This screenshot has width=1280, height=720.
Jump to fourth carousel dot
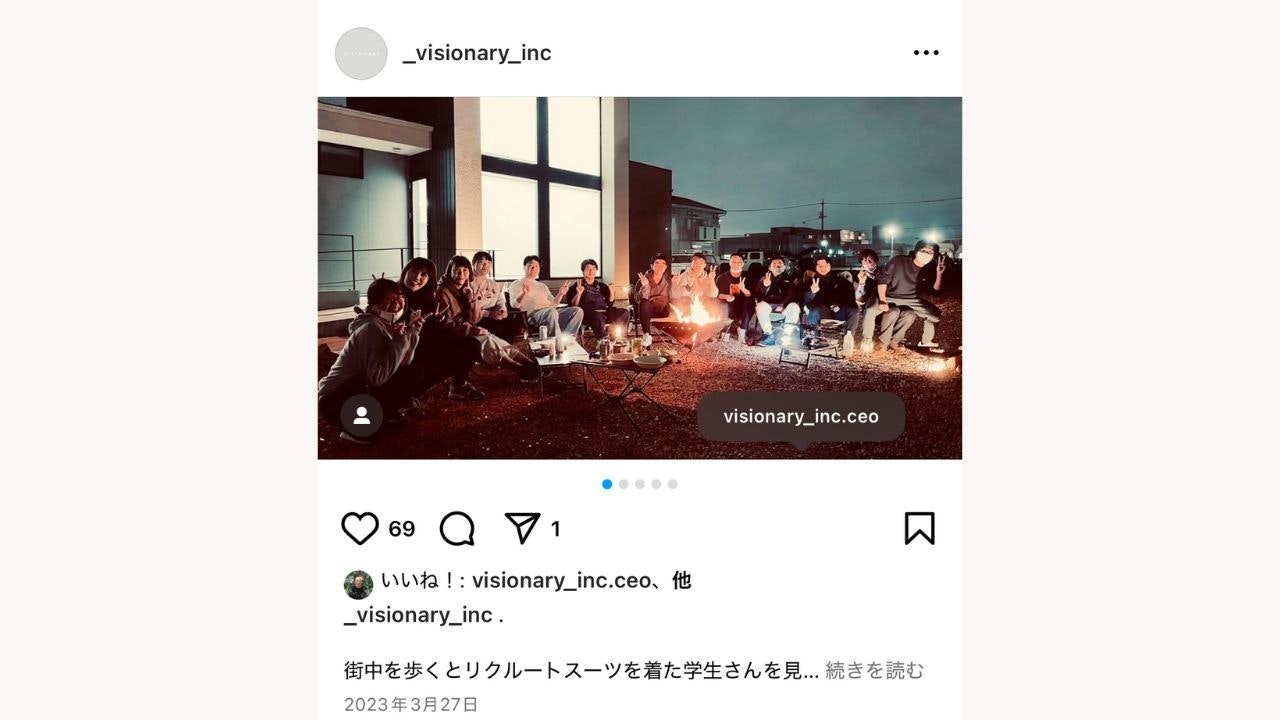click(x=656, y=484)
